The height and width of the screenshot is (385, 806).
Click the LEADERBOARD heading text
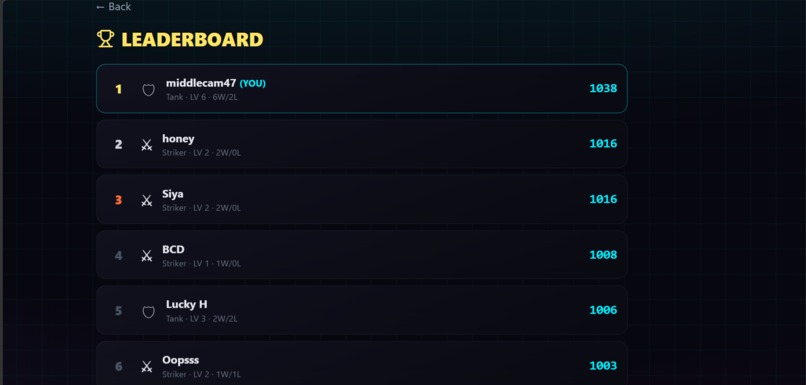[192, 40]
